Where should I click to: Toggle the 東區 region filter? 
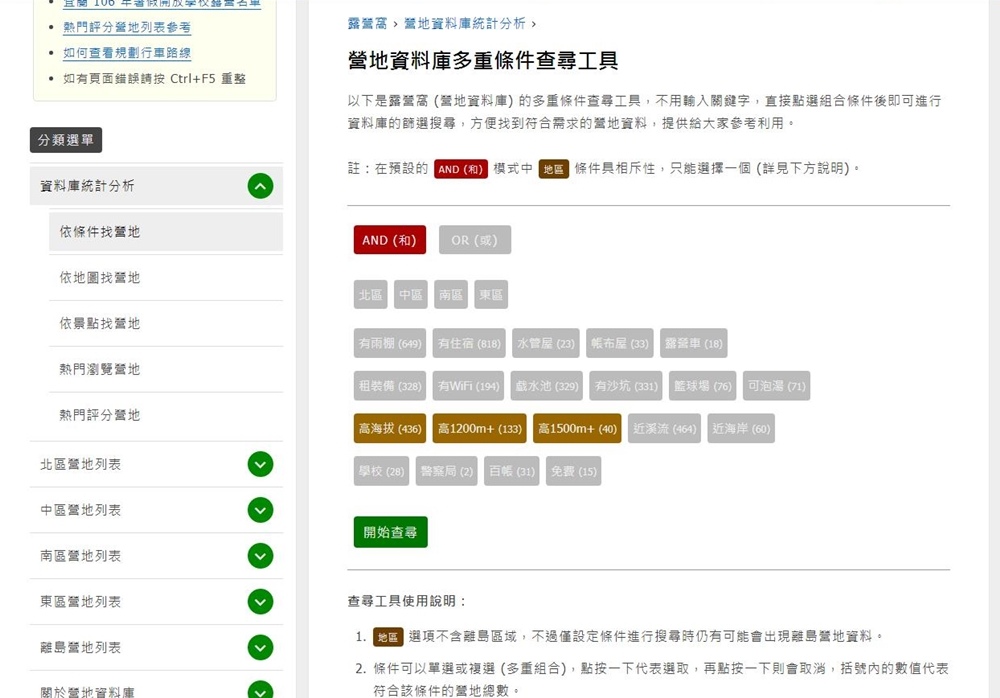coord(491,295)
